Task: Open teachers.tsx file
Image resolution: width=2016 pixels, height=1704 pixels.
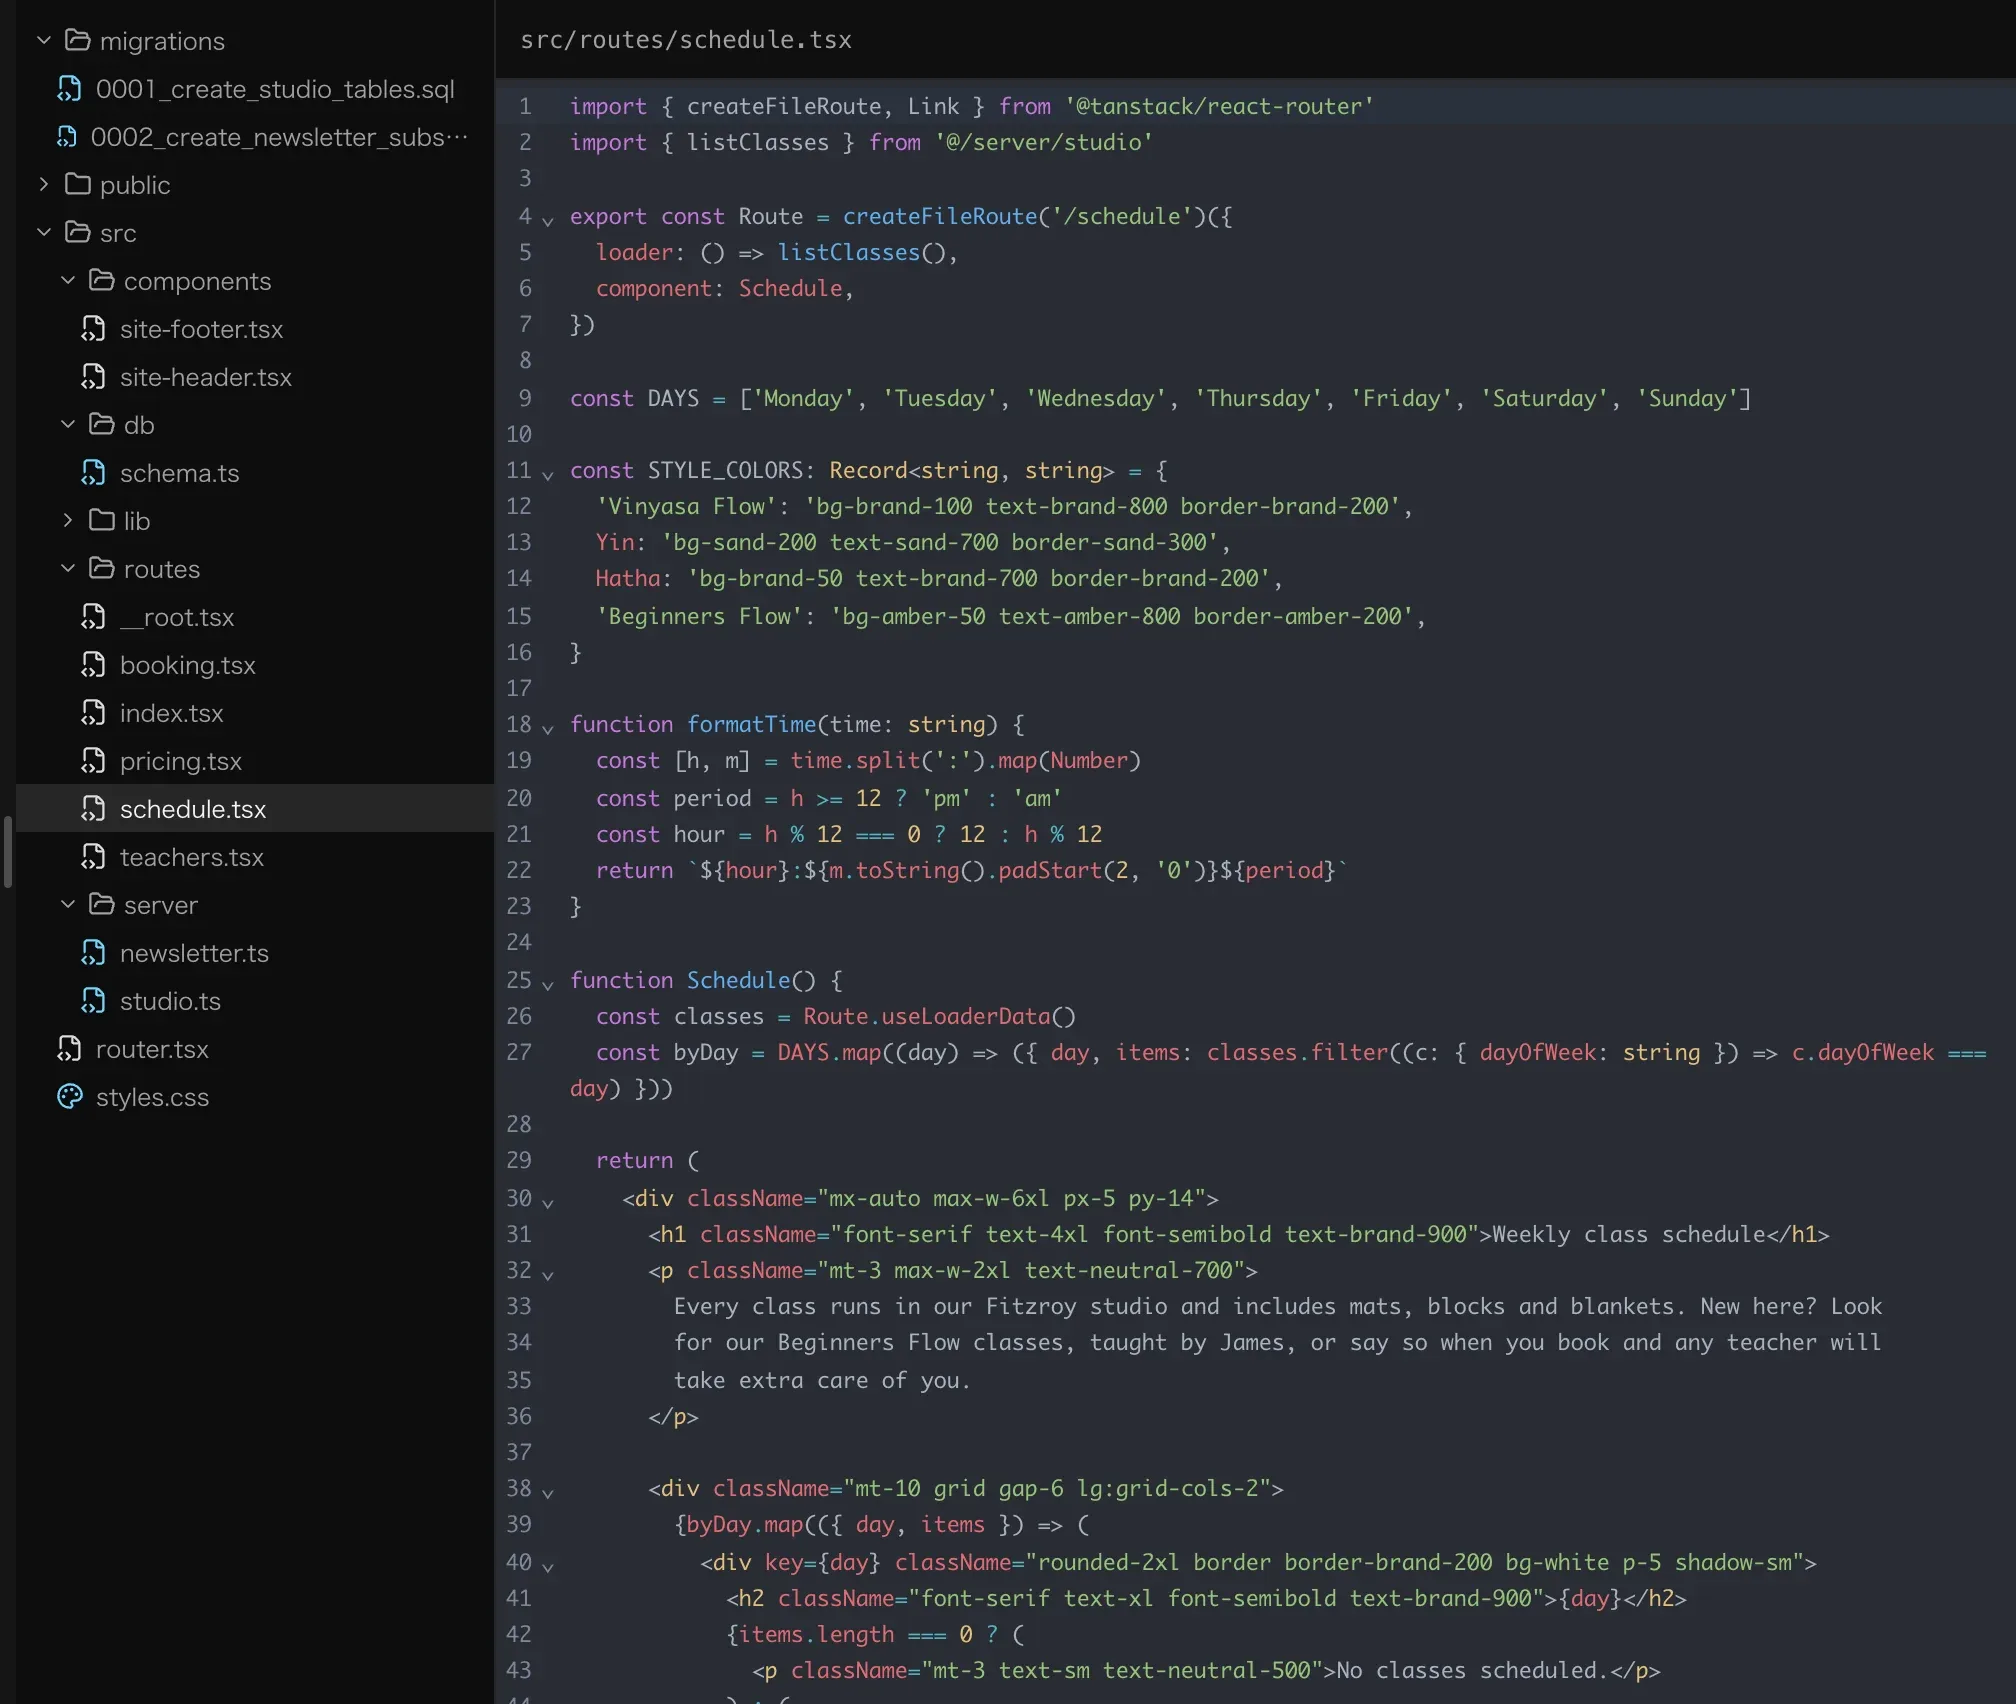Action: pos(255,857)
